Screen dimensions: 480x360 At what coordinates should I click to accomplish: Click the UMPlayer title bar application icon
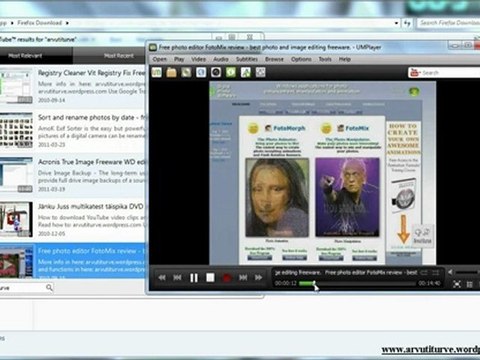pyautogui.click(x=153, y=47)
